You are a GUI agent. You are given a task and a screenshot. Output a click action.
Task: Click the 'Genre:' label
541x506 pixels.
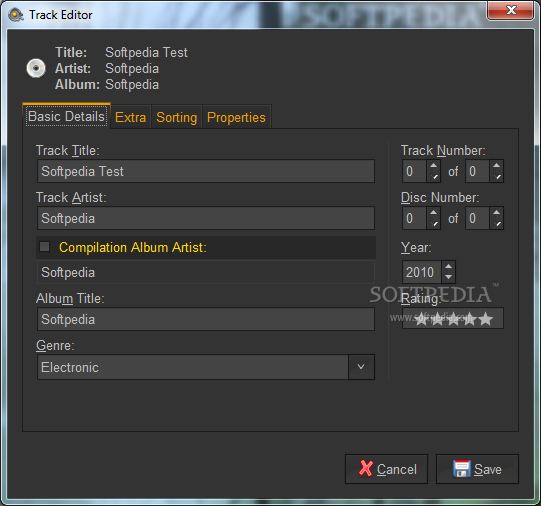55,345
